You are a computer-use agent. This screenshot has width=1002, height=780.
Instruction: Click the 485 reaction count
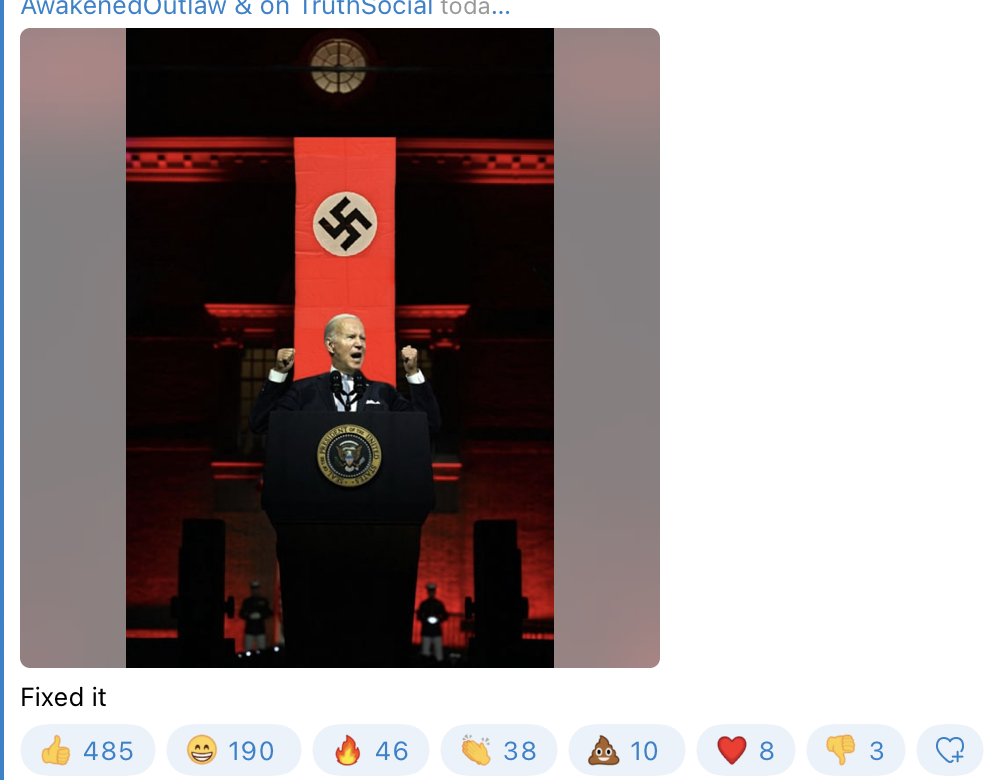109,751
